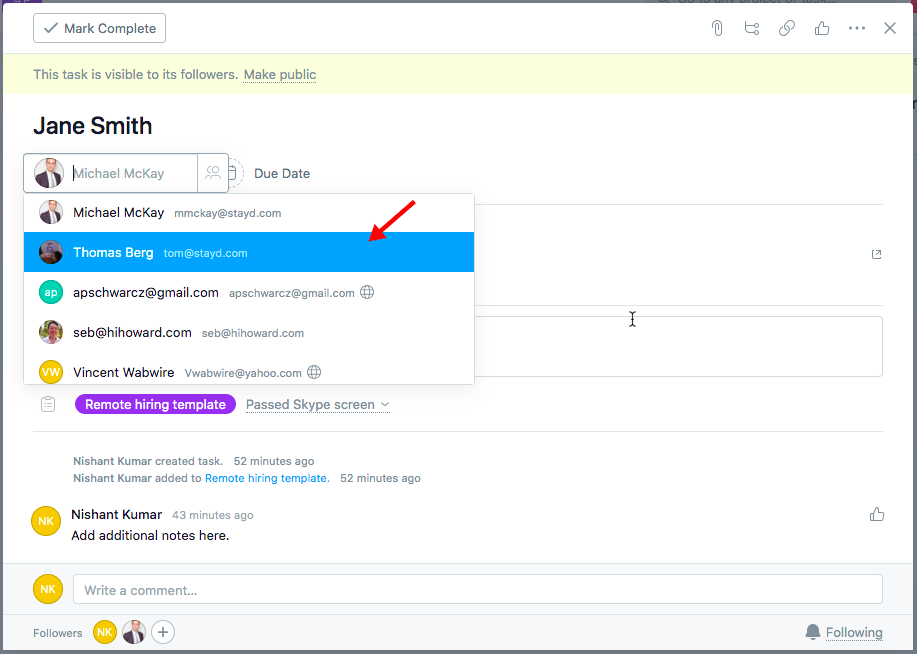Click the assign-multiple people icon

tap(213, 173)
